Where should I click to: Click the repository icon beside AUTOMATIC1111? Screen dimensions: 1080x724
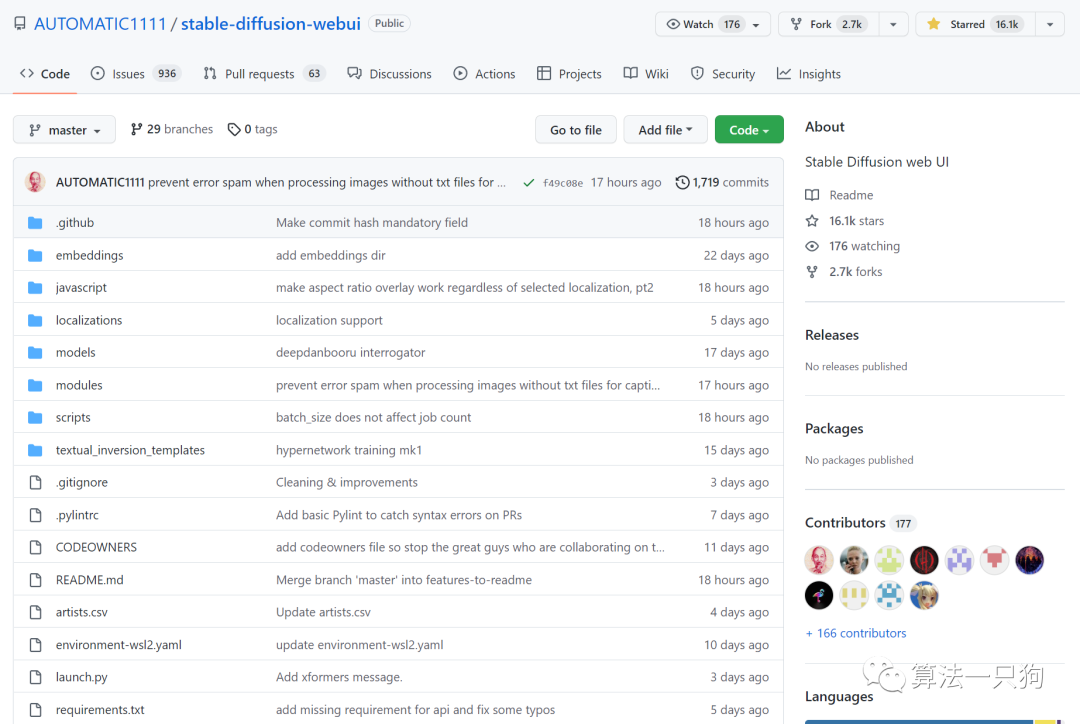pos(20,24)
